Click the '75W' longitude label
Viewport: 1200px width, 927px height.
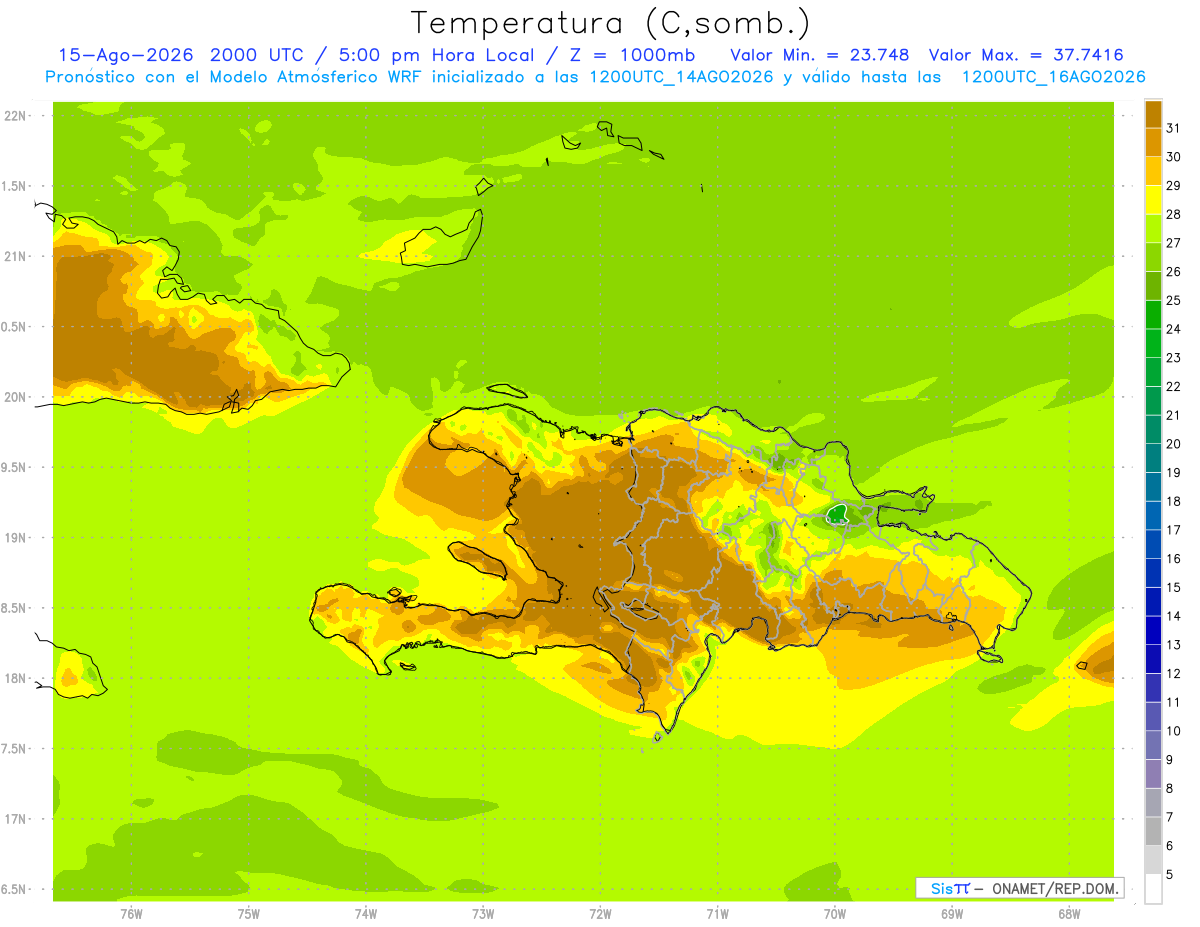(248, 913)
